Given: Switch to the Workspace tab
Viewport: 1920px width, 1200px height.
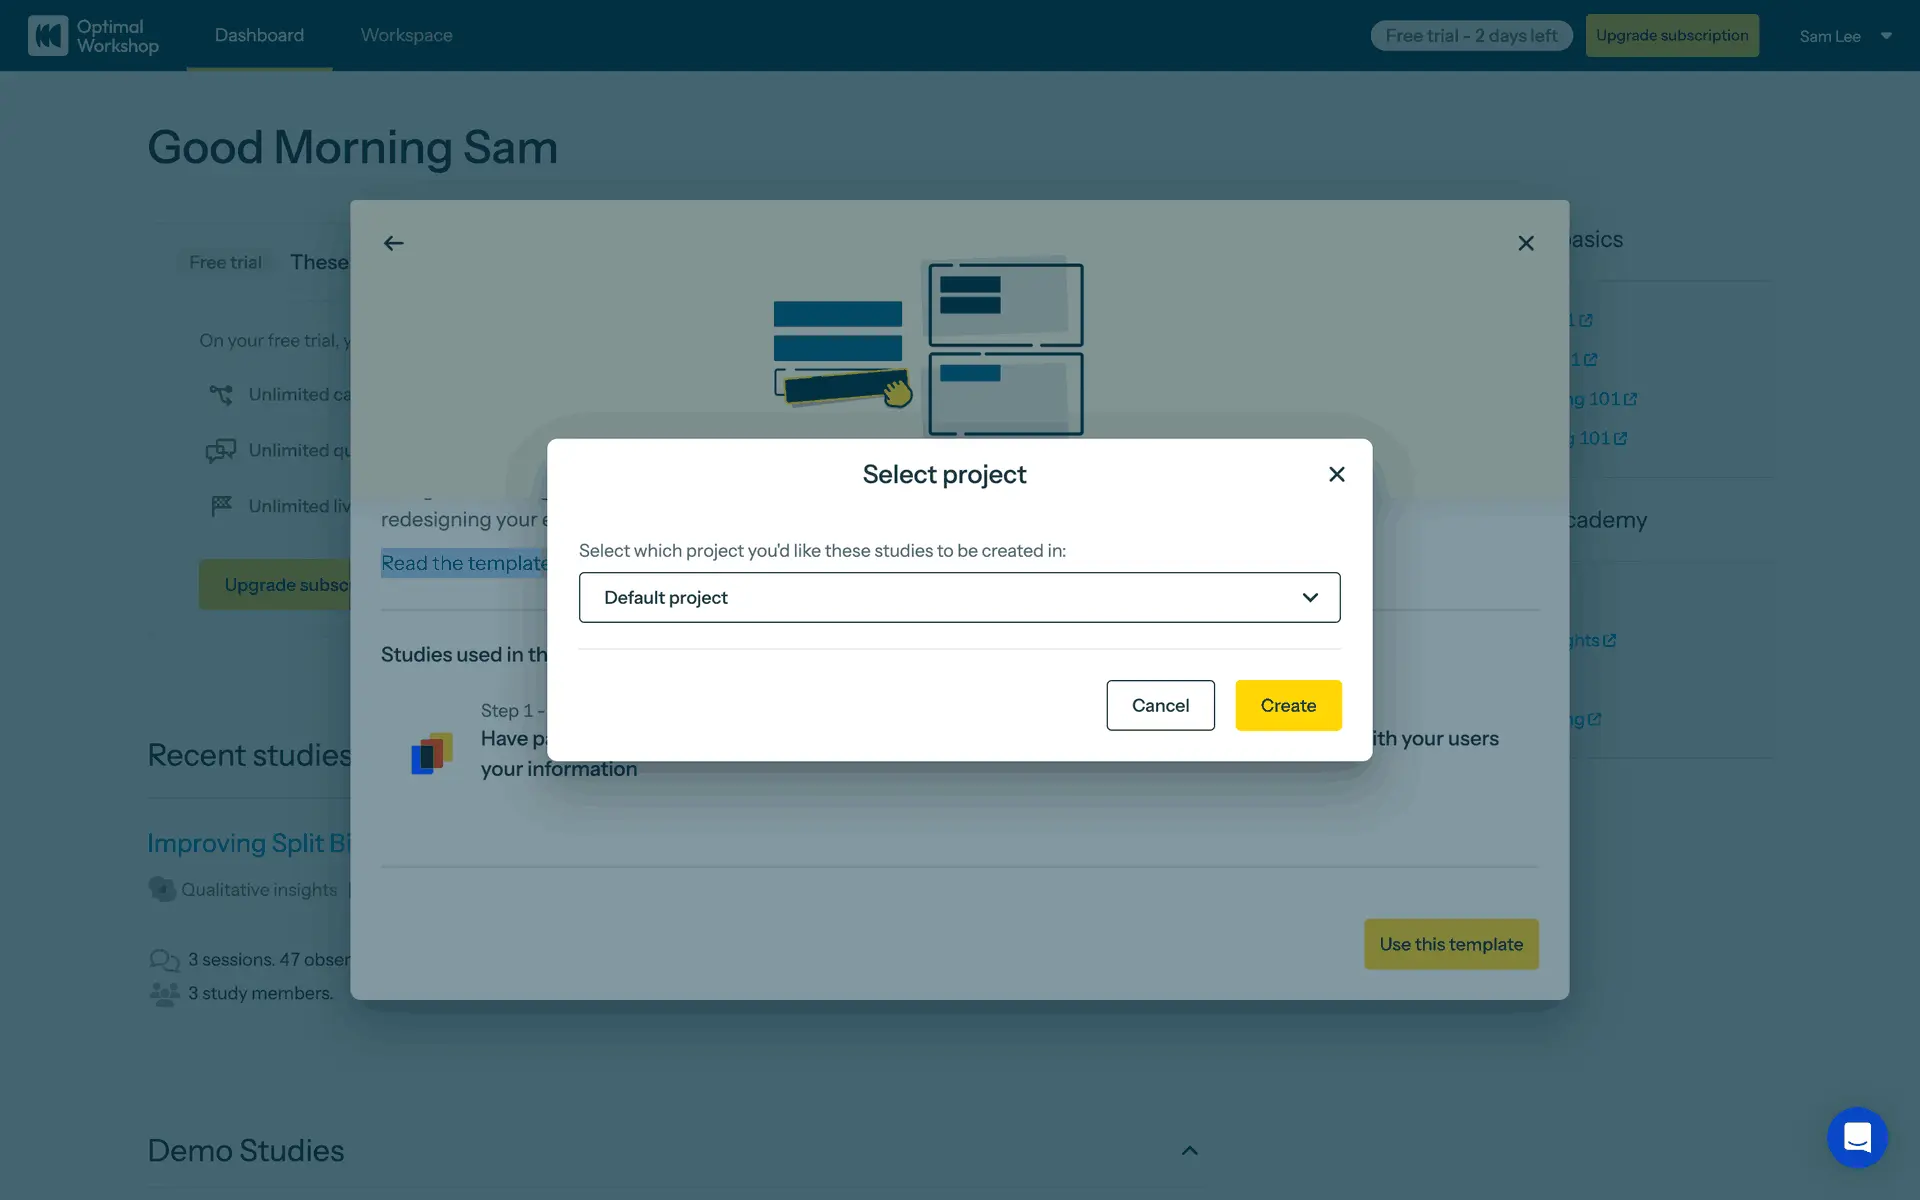Looking at the screenshot, I should pos(406,36).
